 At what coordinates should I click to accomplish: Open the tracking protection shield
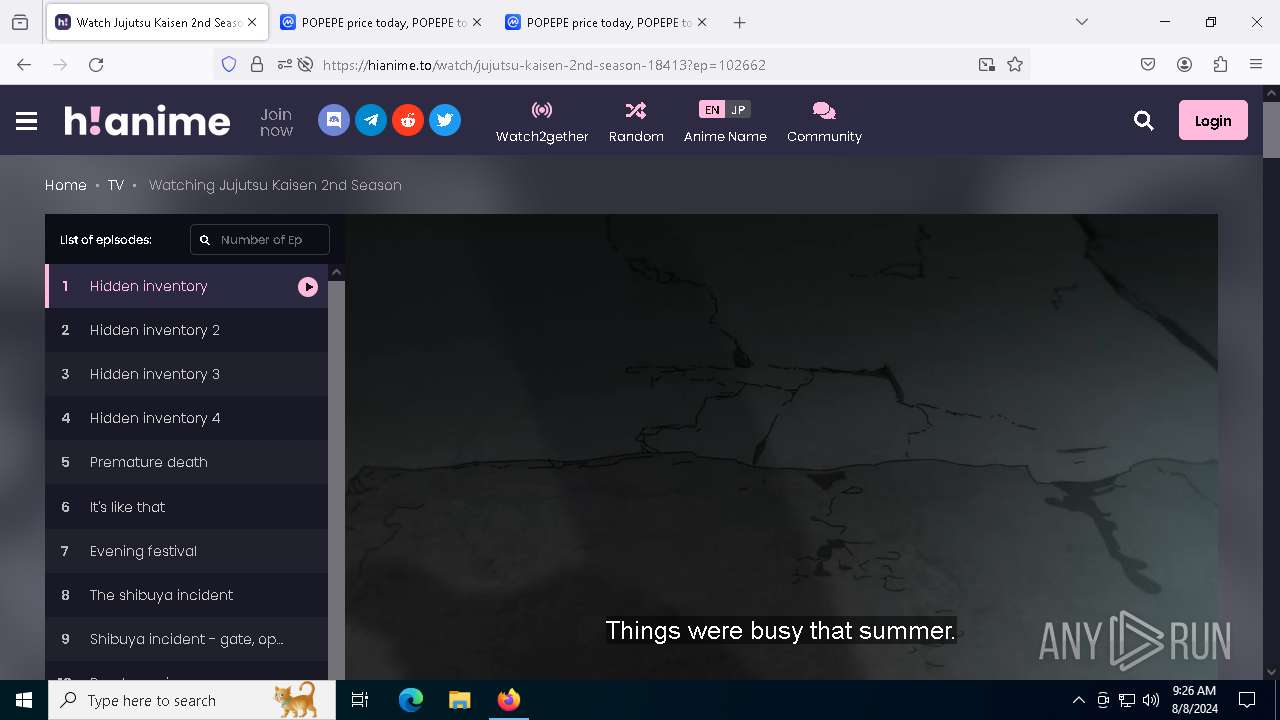pos(229,64)
